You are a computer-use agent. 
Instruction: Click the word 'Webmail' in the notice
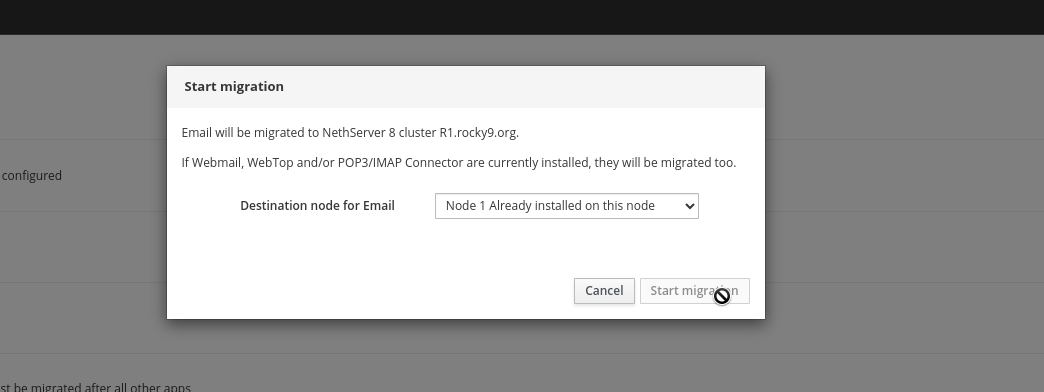tap(216, 162)
